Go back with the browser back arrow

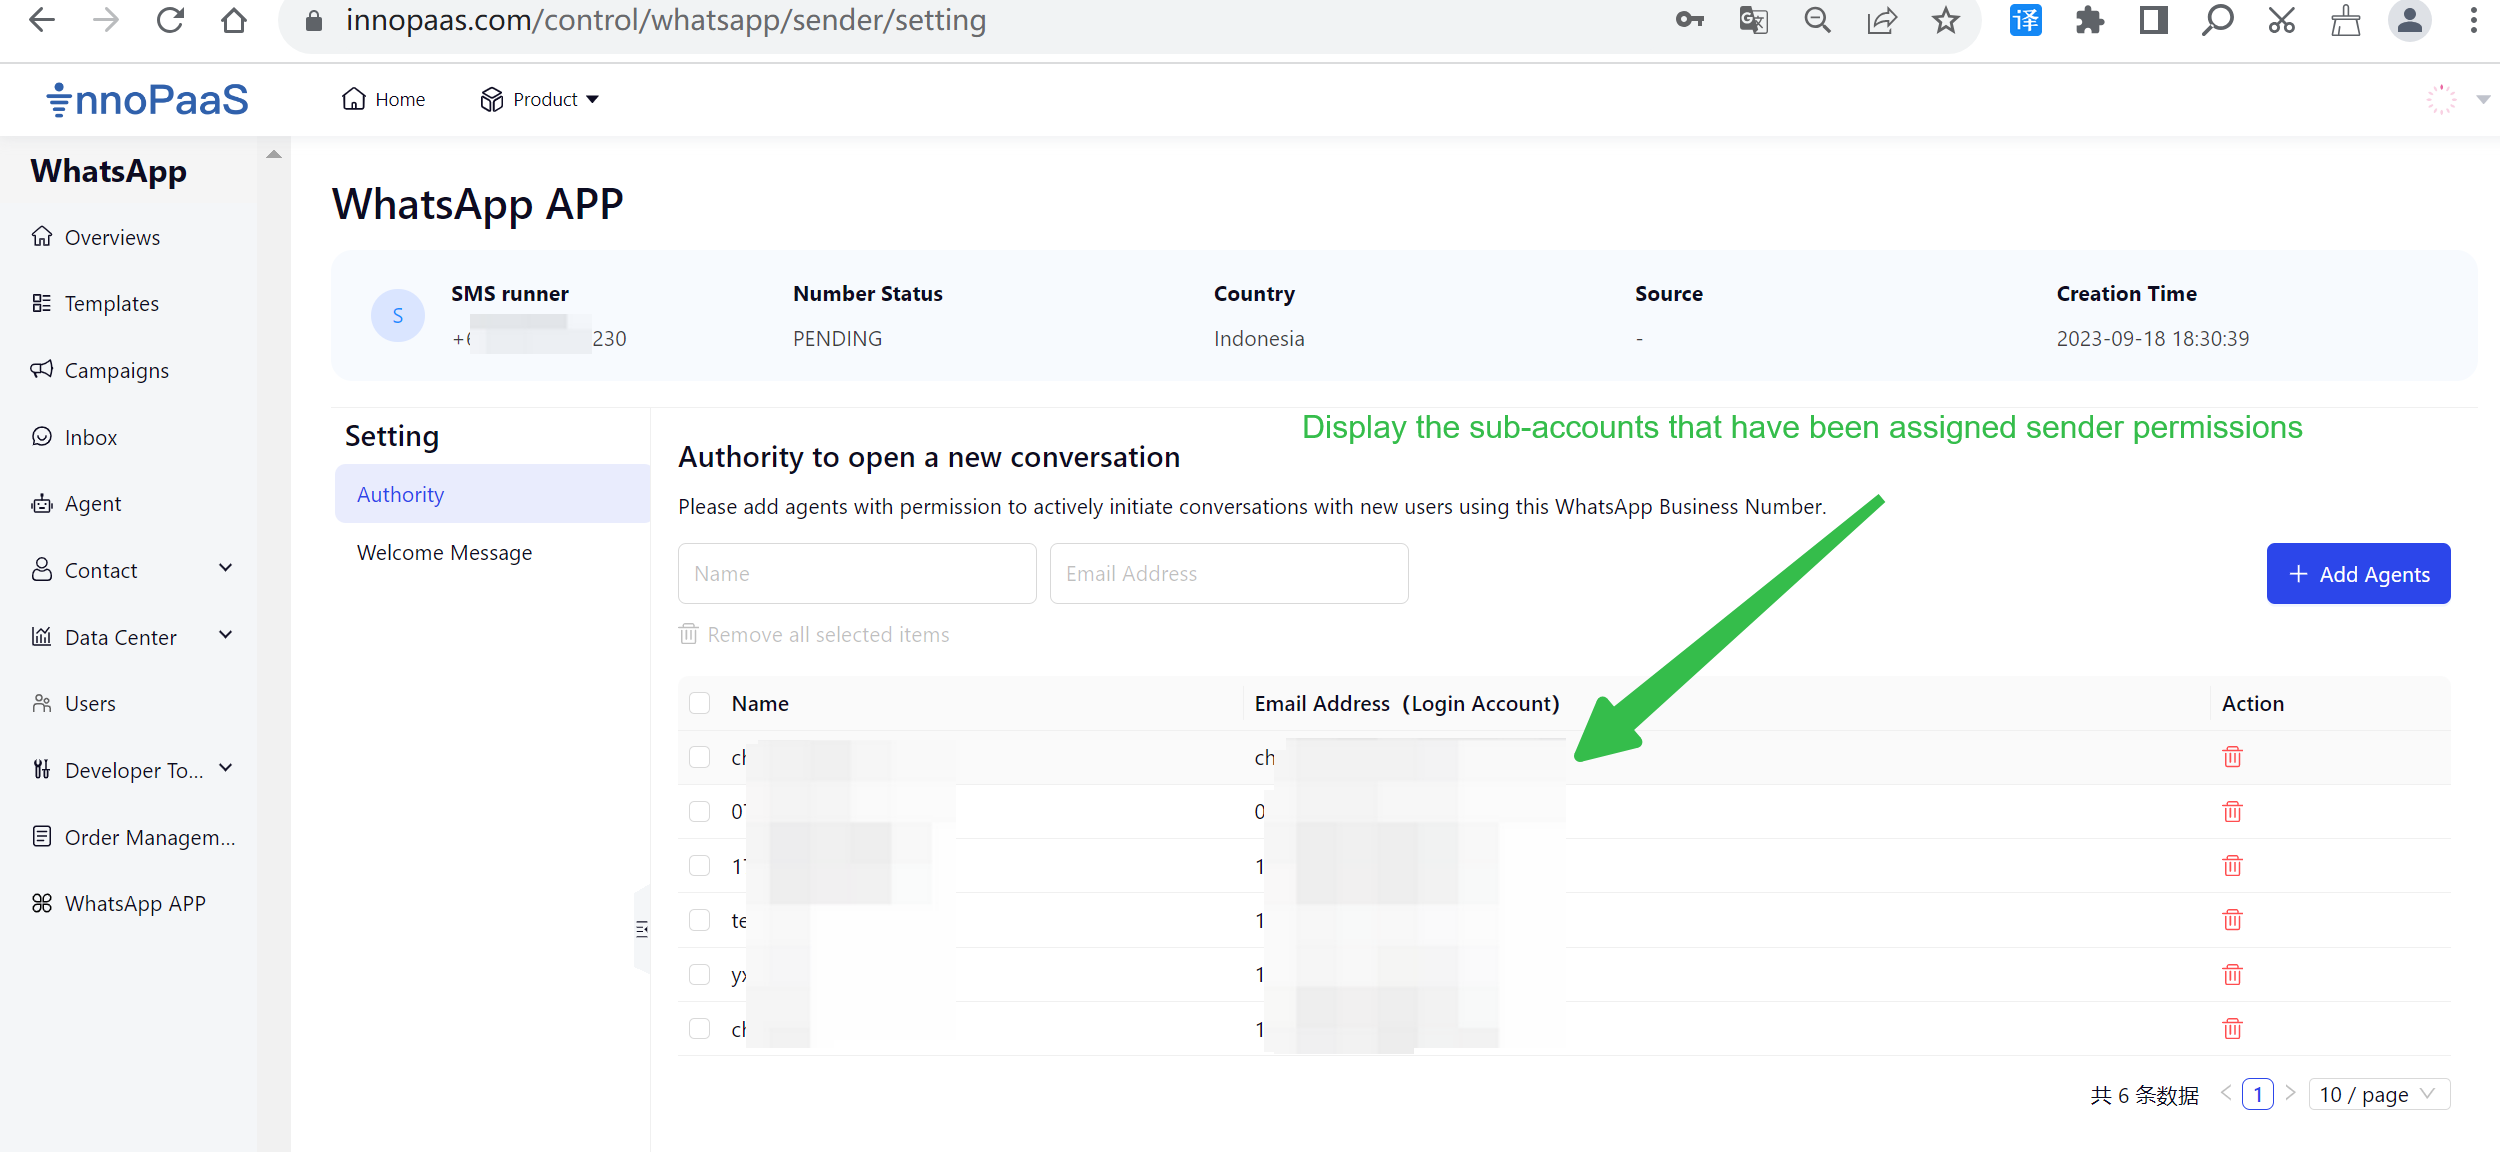[42, 20]
